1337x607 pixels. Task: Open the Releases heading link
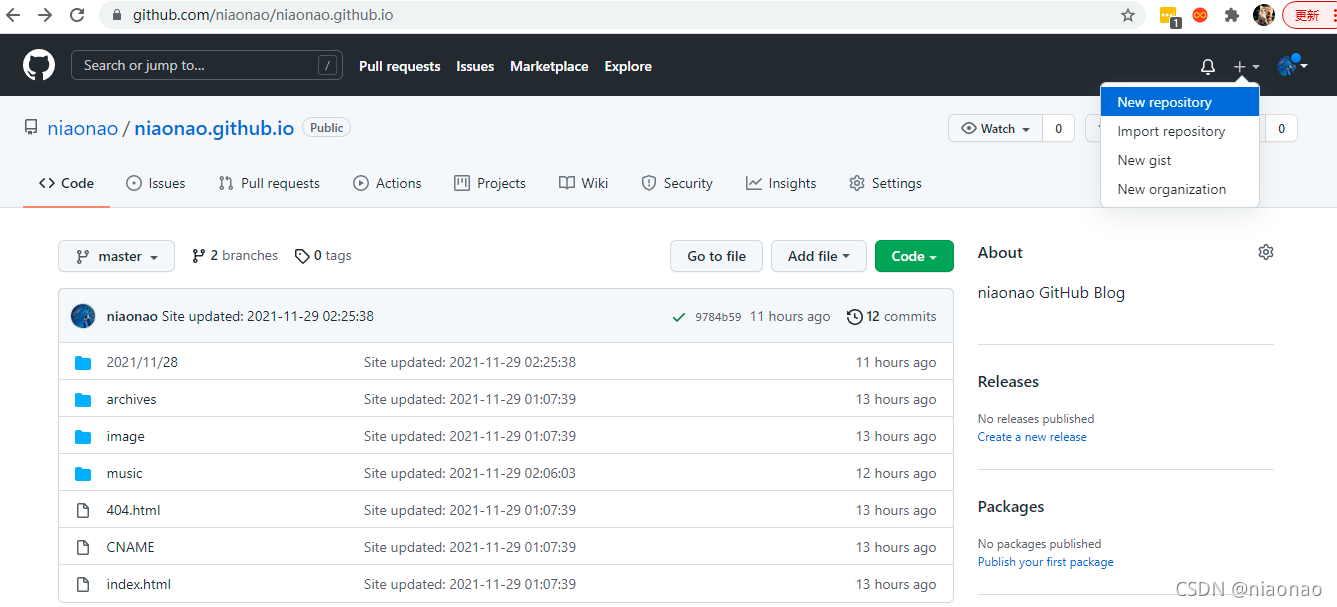coord(1008,382)
